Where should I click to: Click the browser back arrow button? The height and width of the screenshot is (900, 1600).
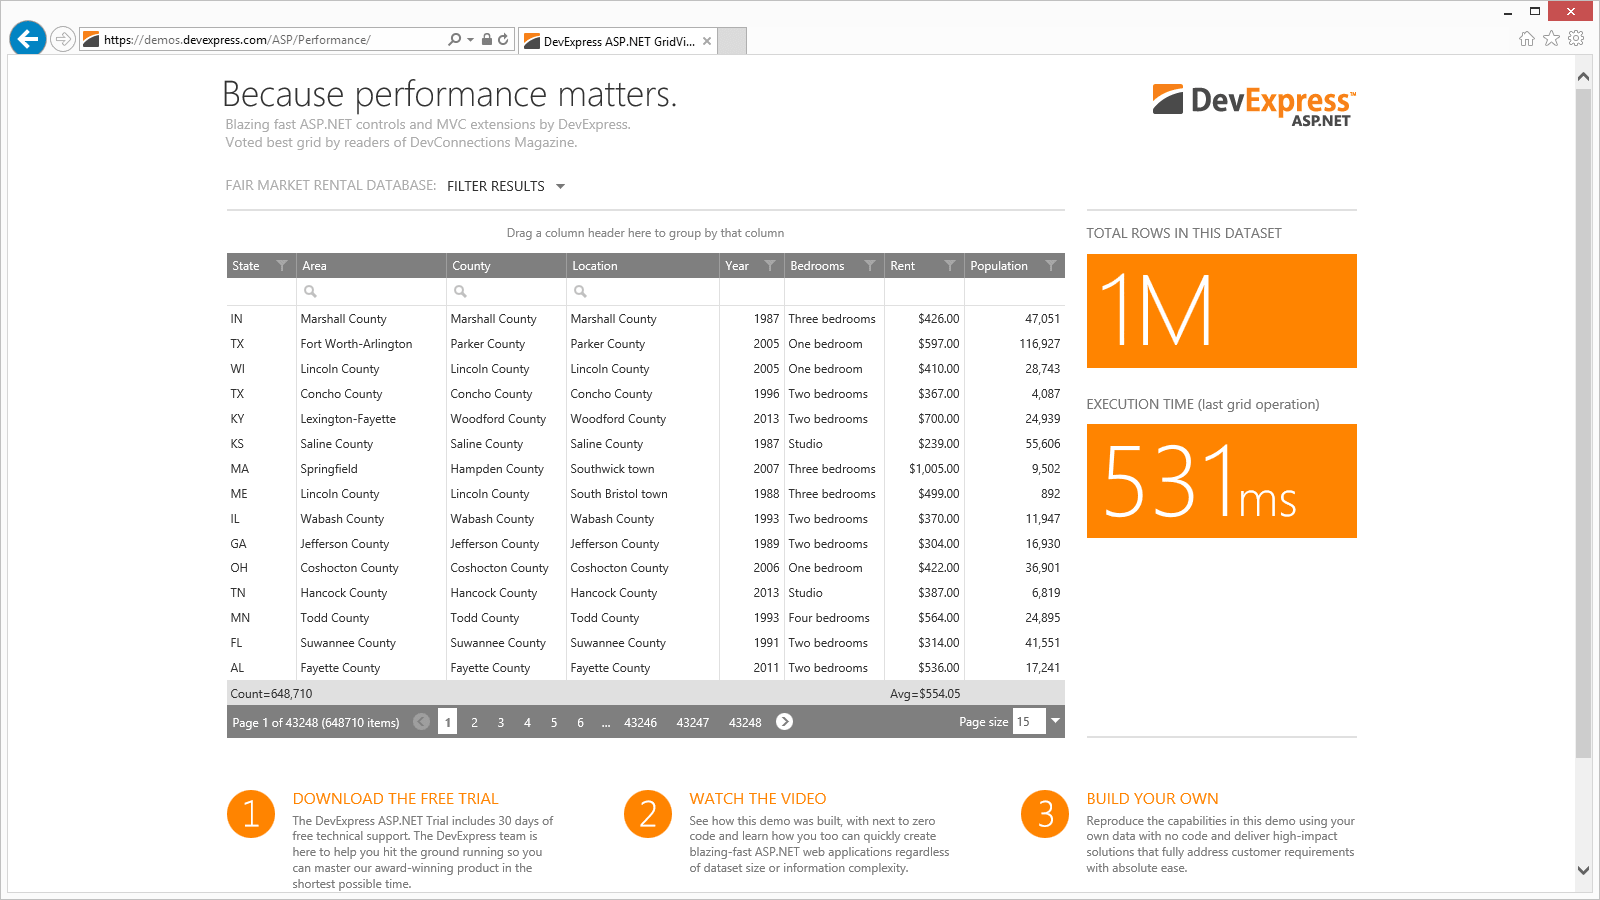(28, 39)
